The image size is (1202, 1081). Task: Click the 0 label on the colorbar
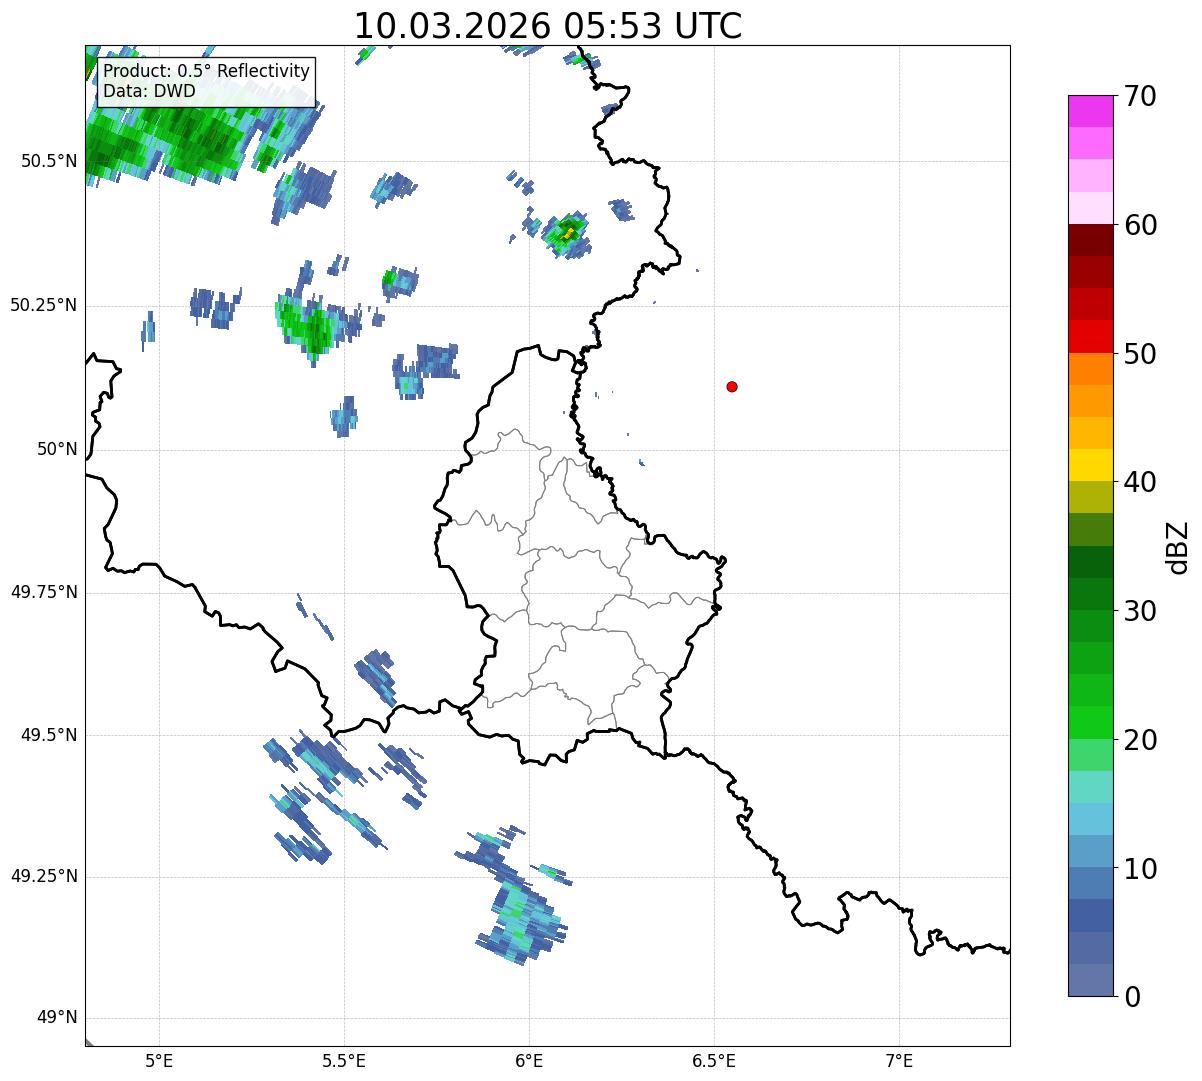pos(1134,996)
